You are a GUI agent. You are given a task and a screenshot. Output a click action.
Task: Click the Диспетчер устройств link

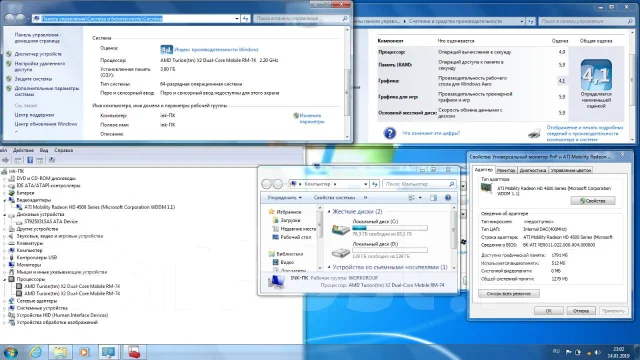click(38, 54)
